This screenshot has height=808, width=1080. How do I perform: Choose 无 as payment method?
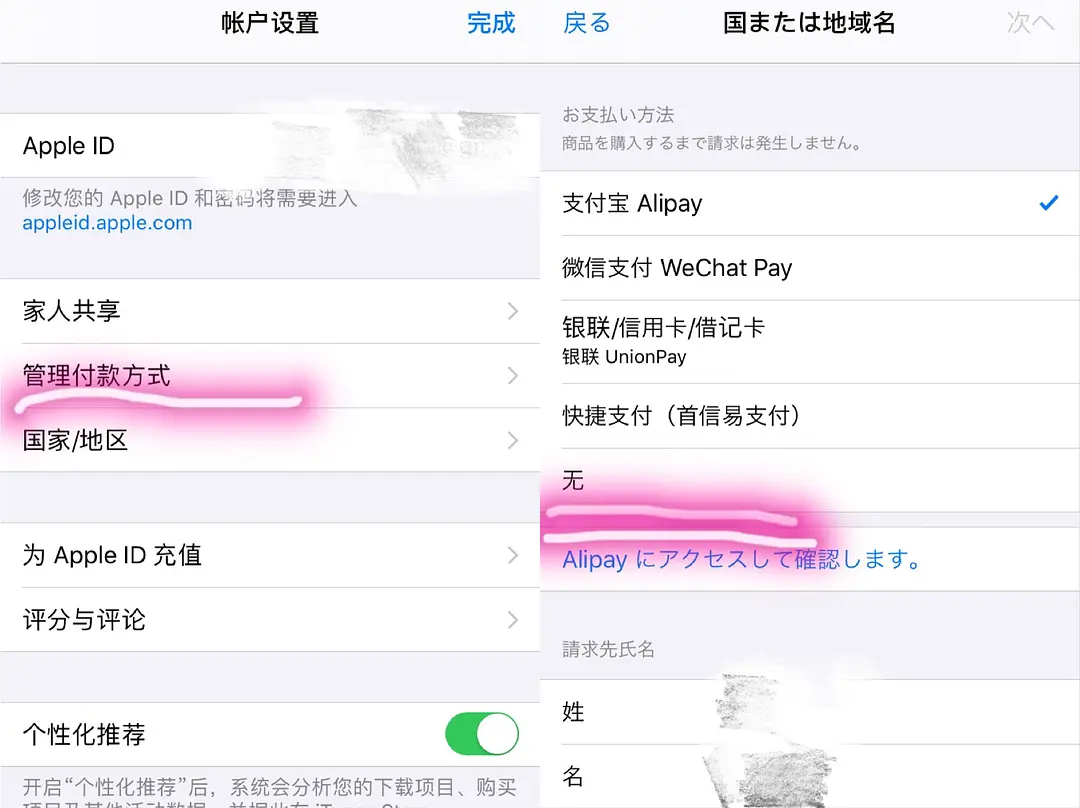(x=810, y=480)
